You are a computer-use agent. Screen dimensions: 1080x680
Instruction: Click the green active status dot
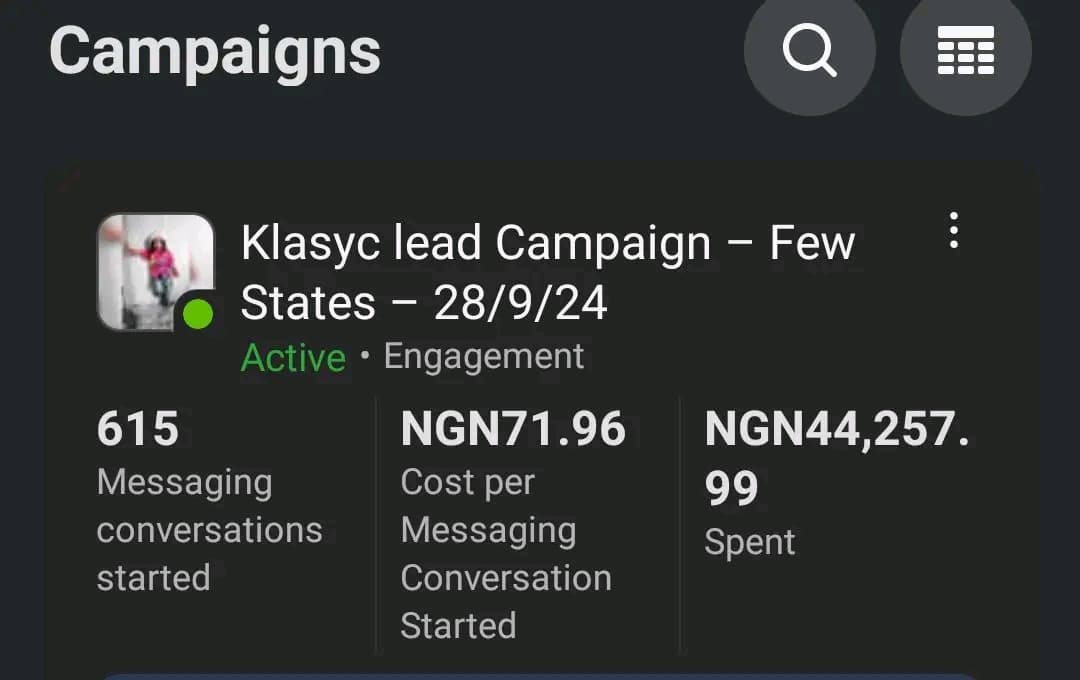pyautogui.click(x=198, y=314)
